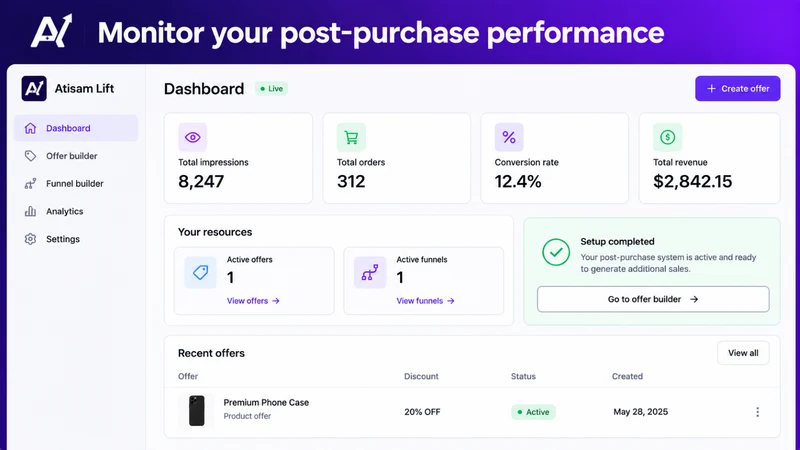The height and width of the screenshot is (450, 800).
Task: Click the Settings gear icon
Action: [x=31, y=239]
